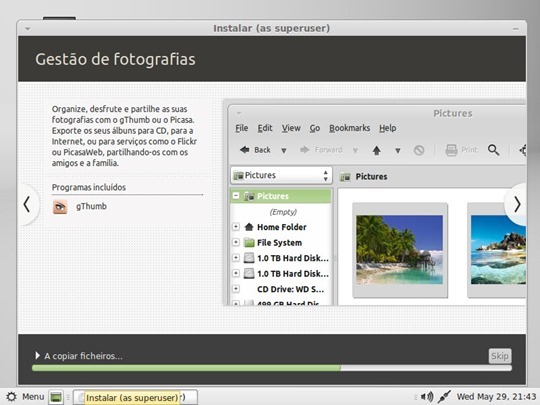The width and height of the screenshot is (540, 405).
Task: Open the window menu arrow in the Instalar title bar
Action: point(28,29)
